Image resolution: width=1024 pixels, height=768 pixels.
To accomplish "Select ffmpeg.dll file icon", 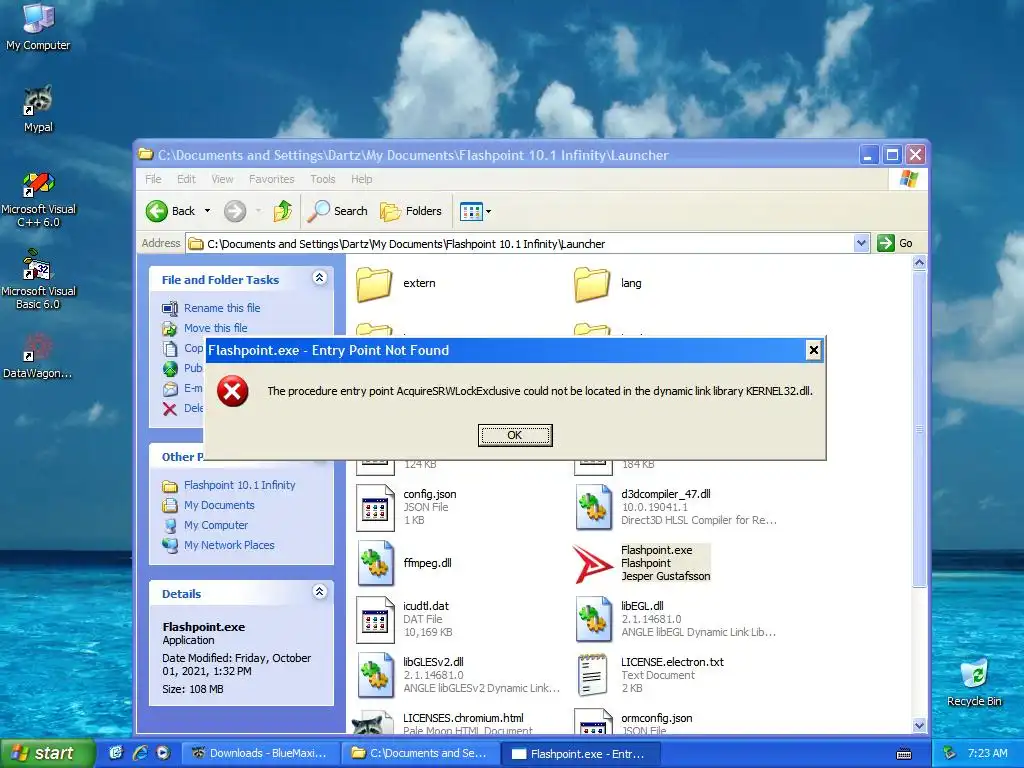I will pos(376,563).
